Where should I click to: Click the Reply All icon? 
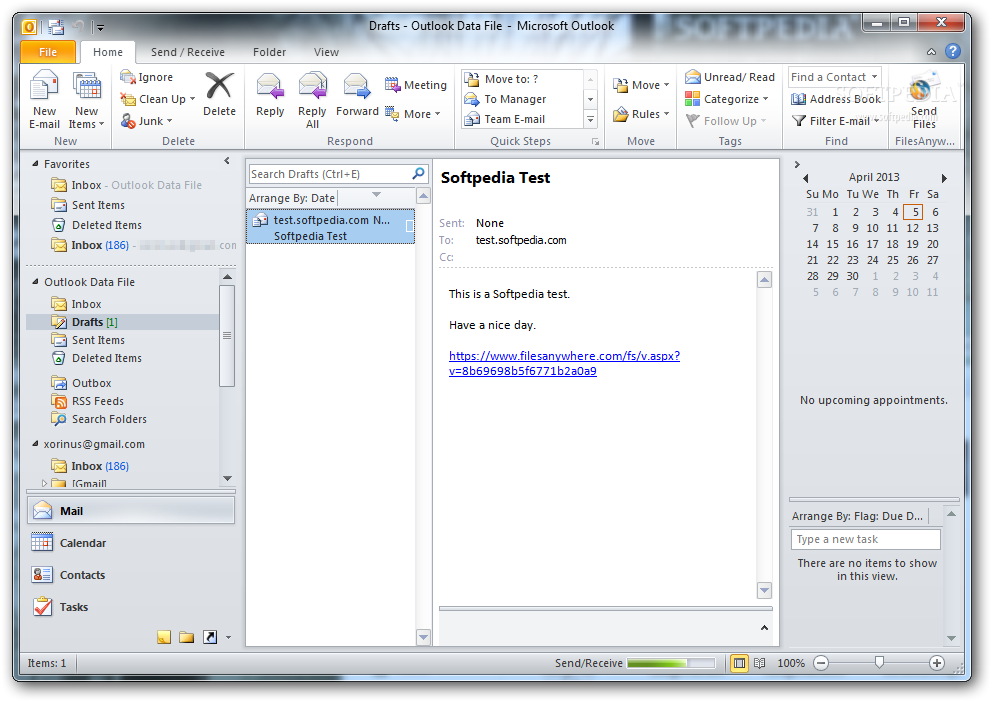tap(312, 87)
